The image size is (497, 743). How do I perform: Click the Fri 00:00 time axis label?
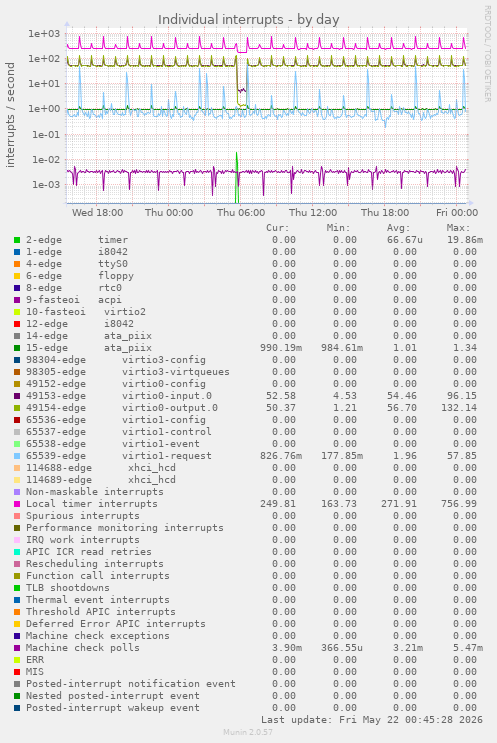tap(457, 213)
